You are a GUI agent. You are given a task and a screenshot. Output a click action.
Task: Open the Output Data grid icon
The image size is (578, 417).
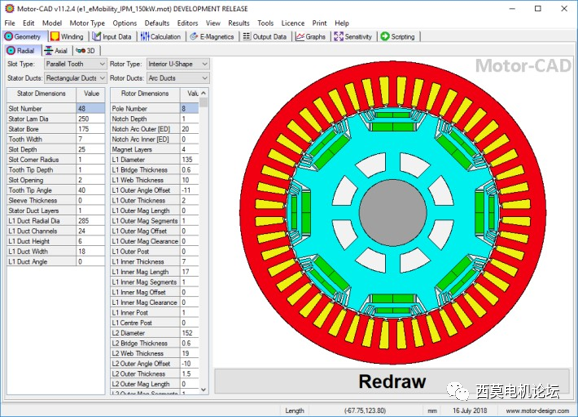pos(246,36)
